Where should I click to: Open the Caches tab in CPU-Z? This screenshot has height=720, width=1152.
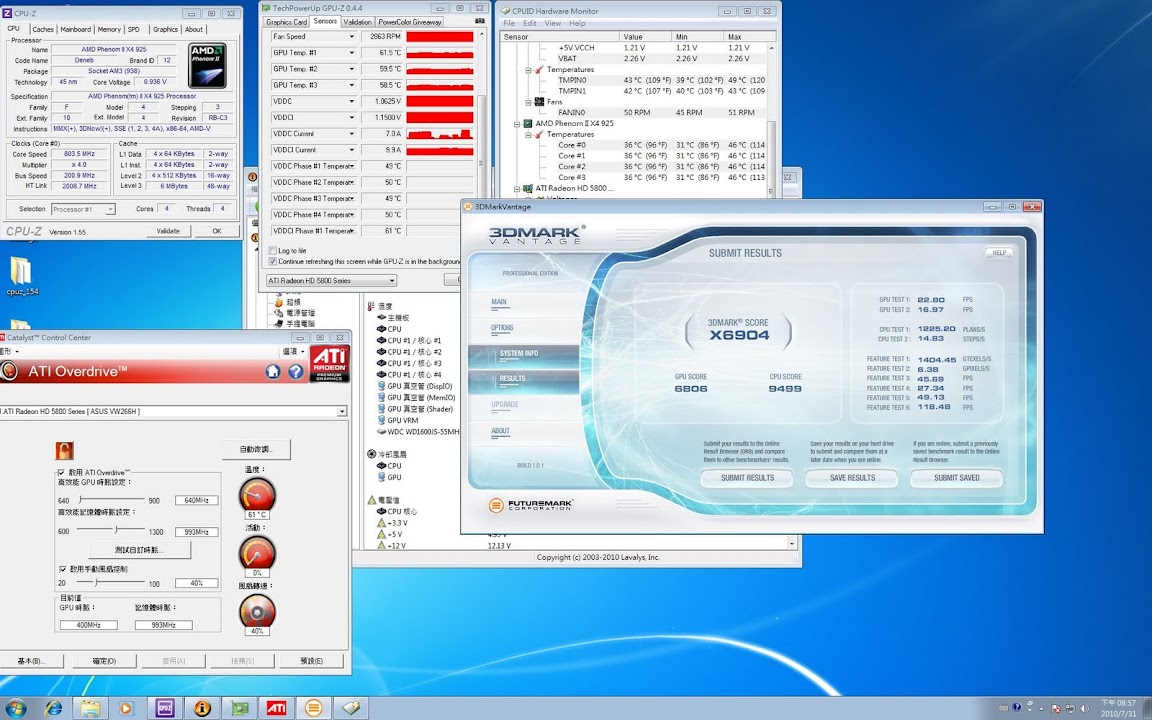click(x=43, y=29)
